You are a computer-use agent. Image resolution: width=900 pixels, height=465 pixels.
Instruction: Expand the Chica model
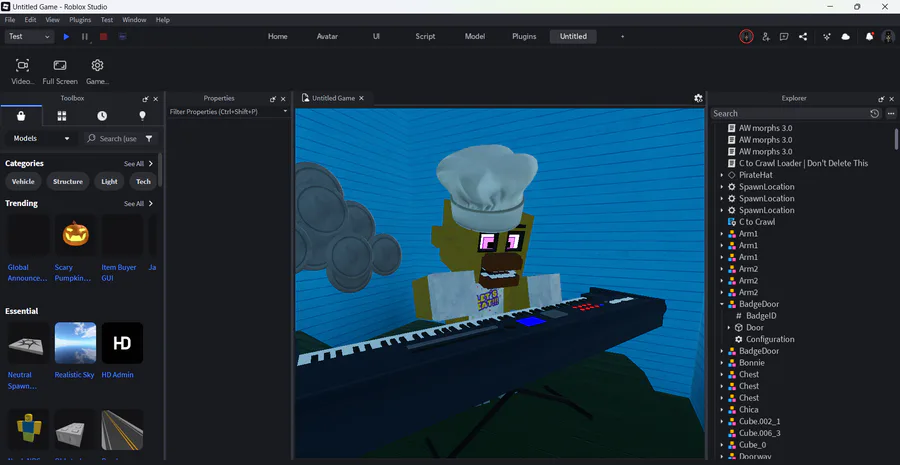722,410
